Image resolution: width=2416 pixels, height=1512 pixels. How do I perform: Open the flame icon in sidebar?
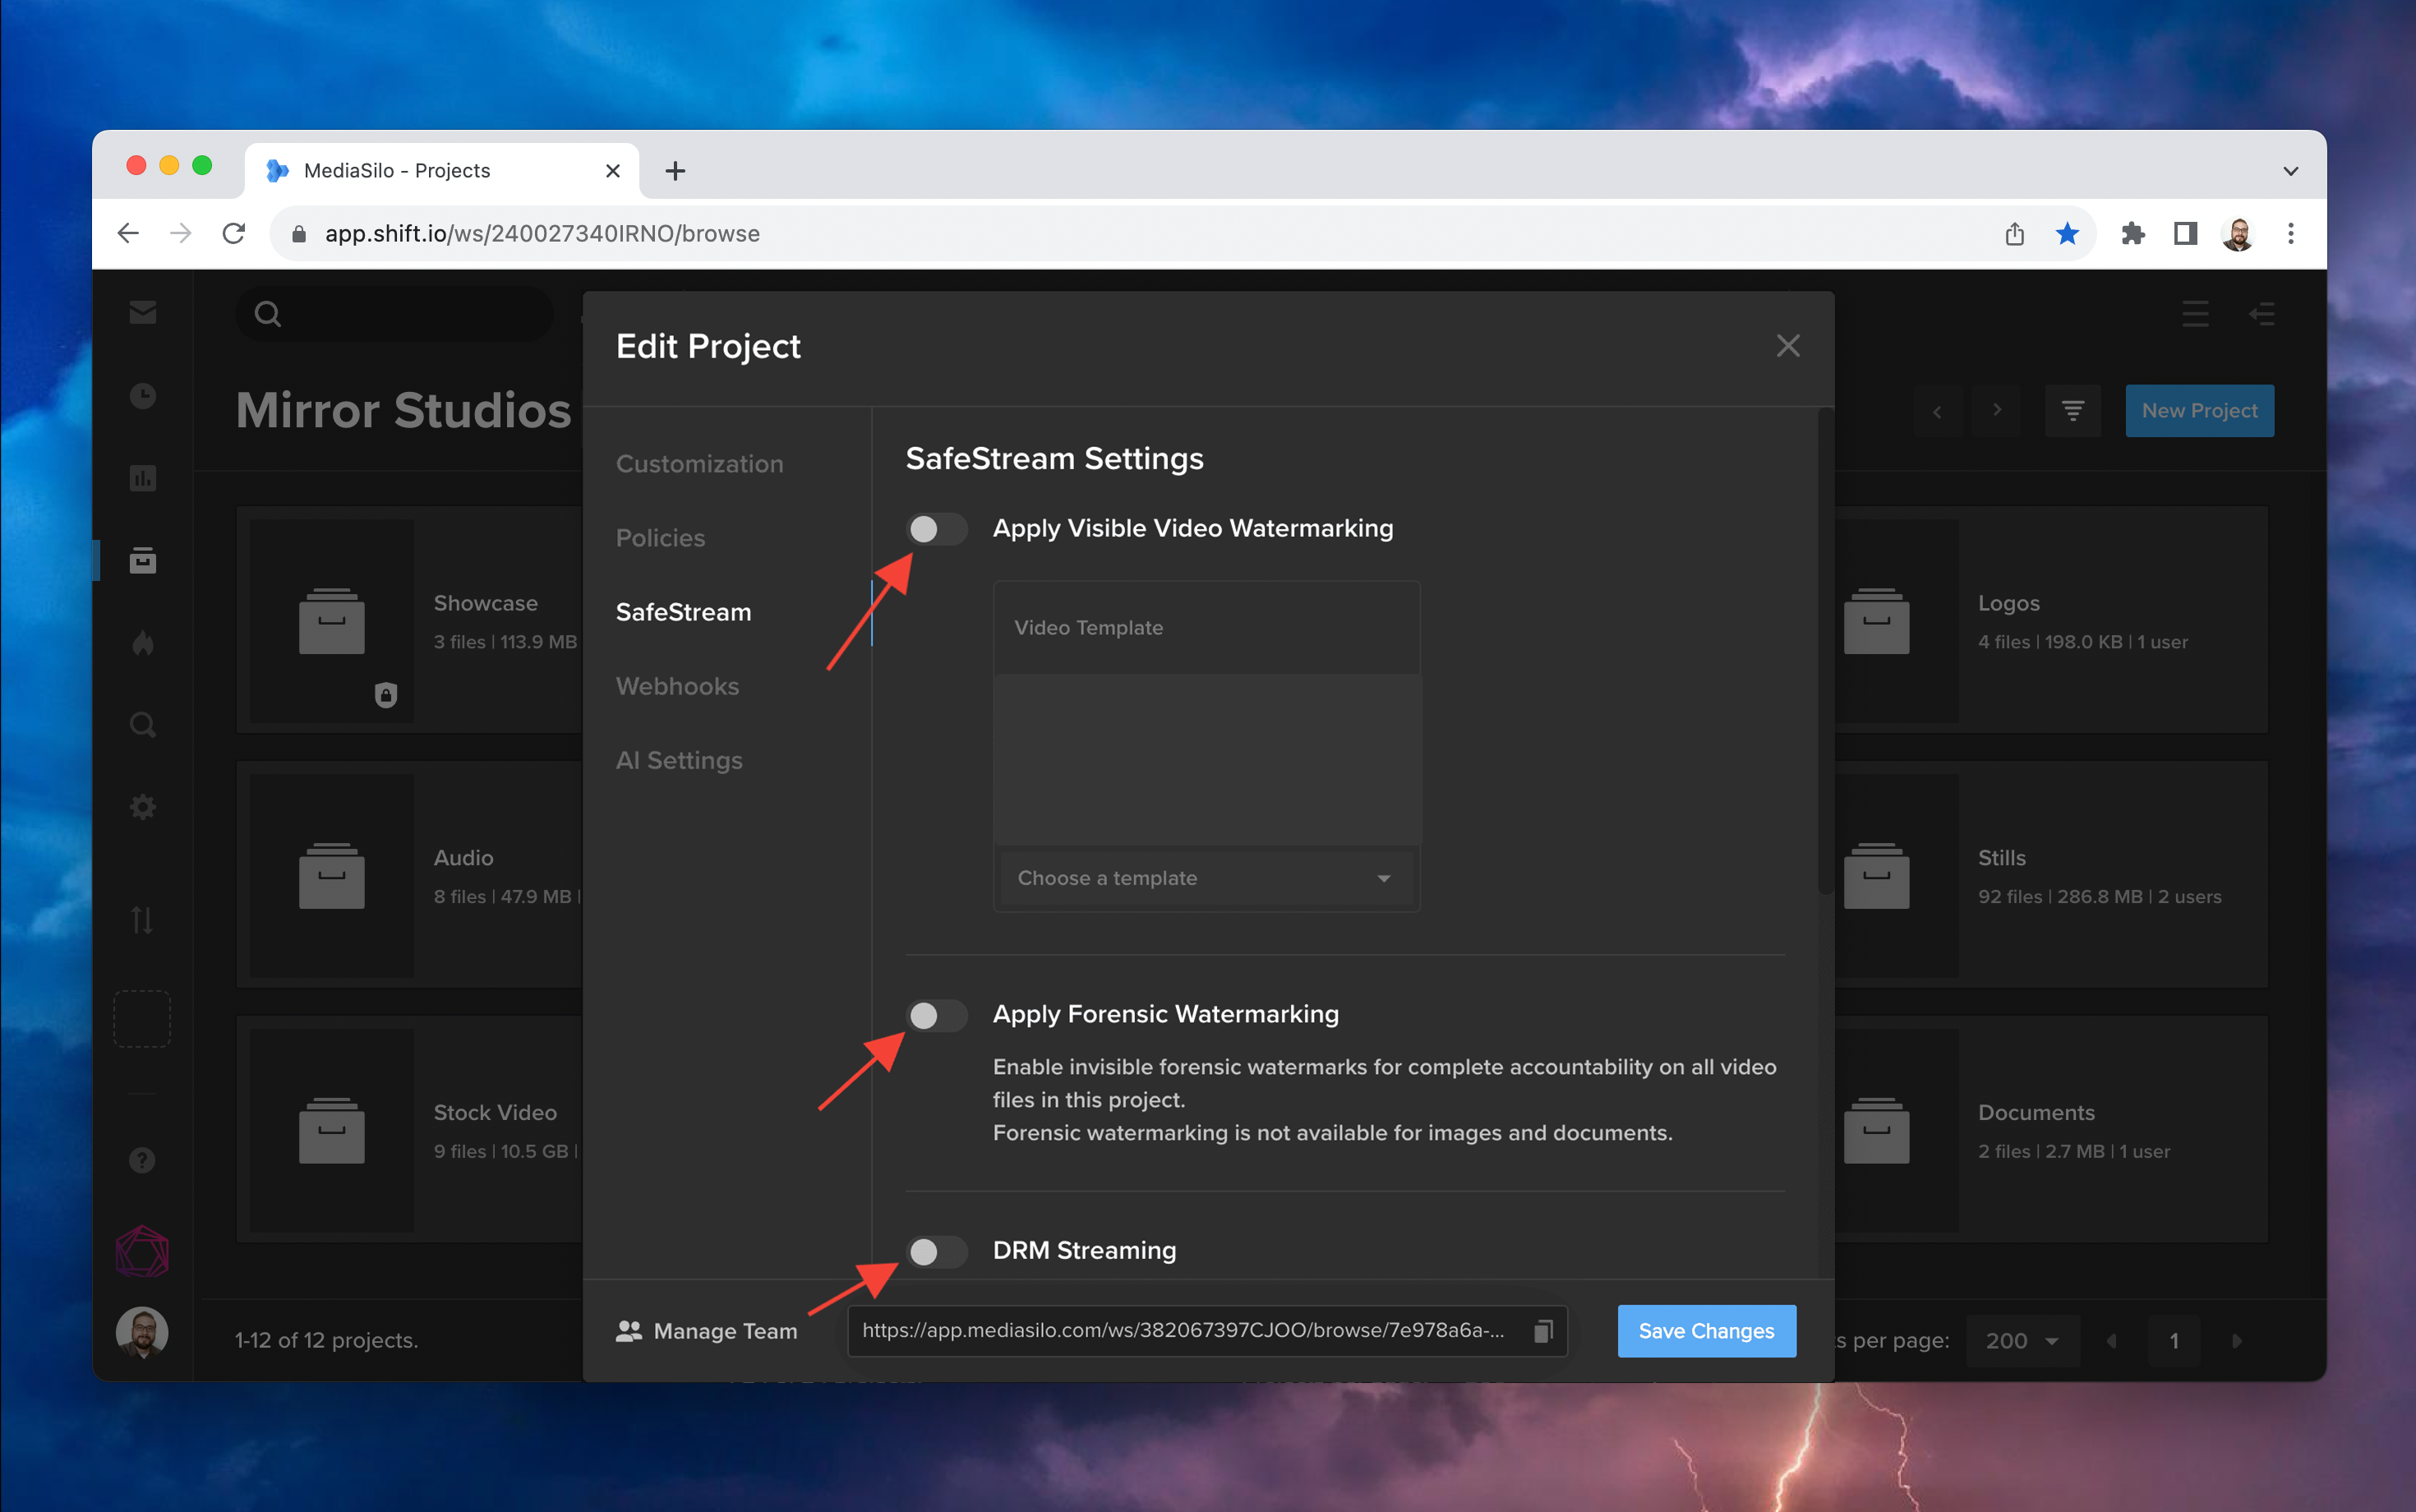click(143, 642)
